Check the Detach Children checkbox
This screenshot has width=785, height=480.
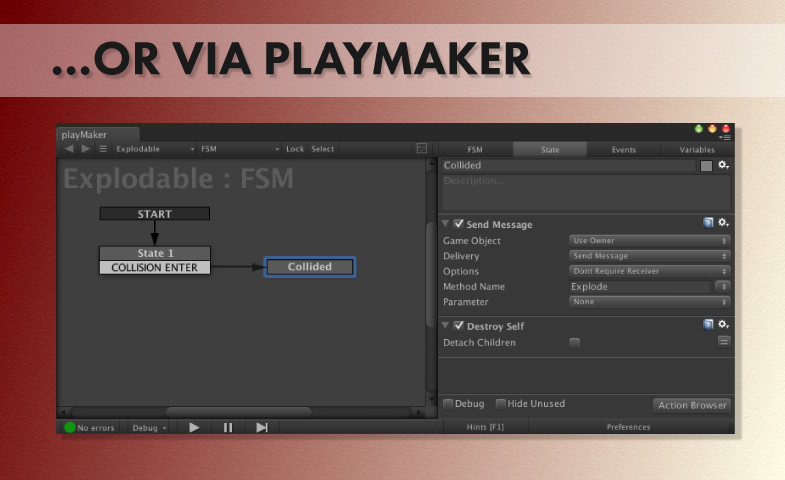coord(575,343)
